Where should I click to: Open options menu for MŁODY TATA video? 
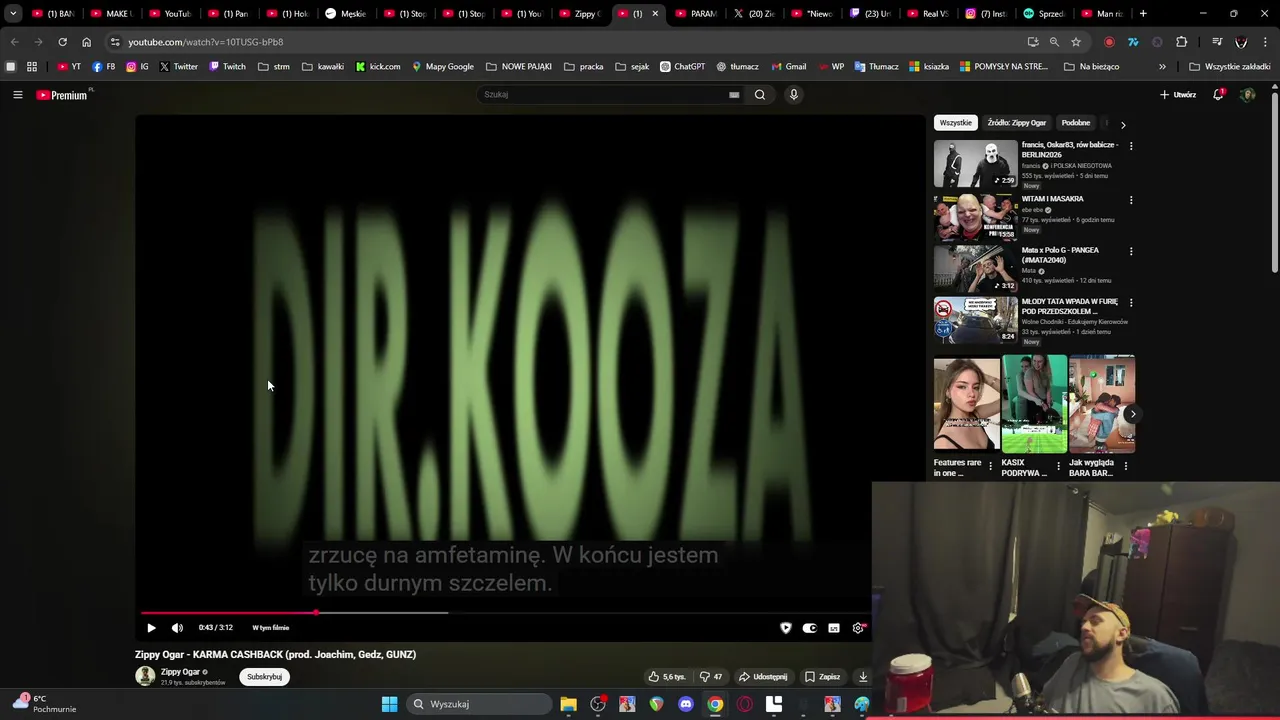coord(1131,302)
